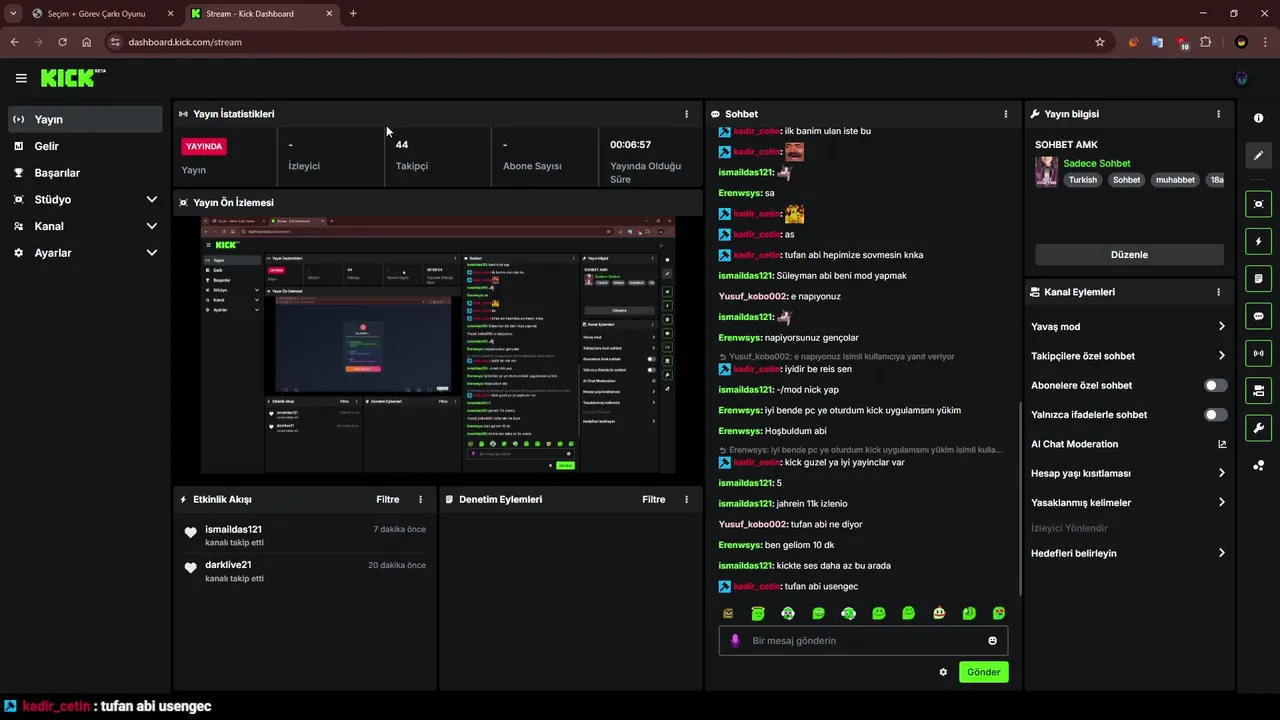1280x720 pixels.
Task: Click the note document icon in the right rail
Action: pos(1258,278)
